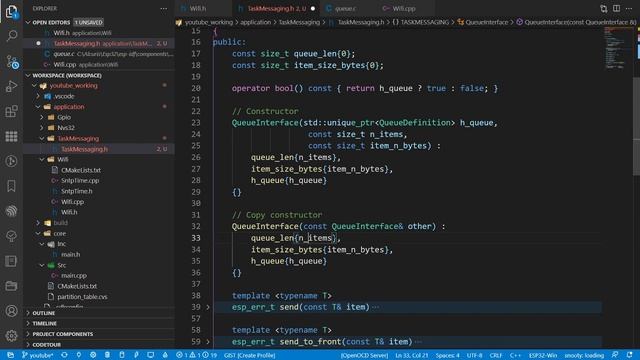Screen dimensions: 640x360
Task: Click the grid of squares activity bar icon
Action: 11,136
